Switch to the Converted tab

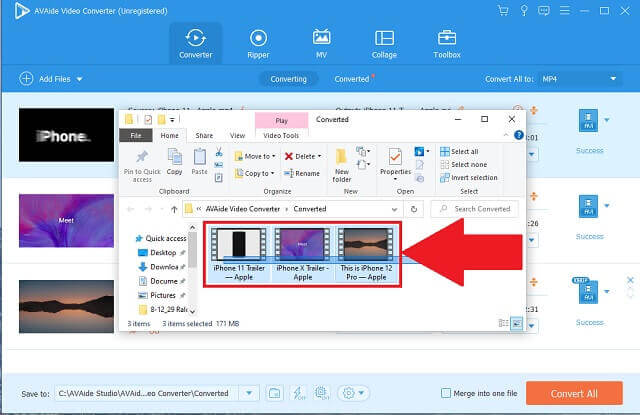tap(352, 78)
